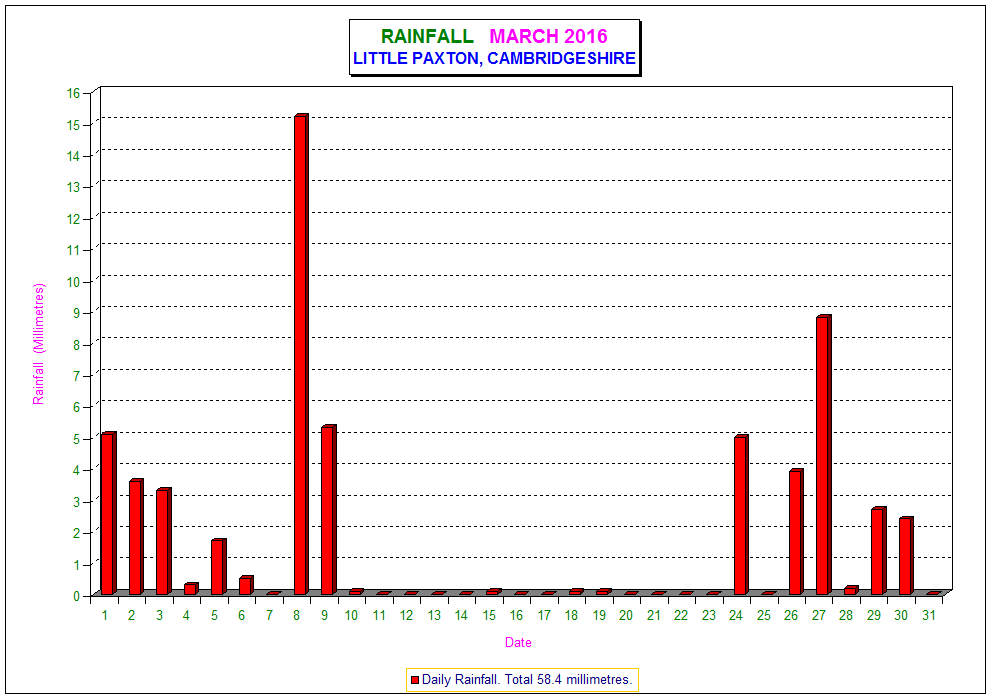Viewport: 991px width, 698px height.
Task: Click the x-axis date label '12'
Action: click(x=406, y=615)
